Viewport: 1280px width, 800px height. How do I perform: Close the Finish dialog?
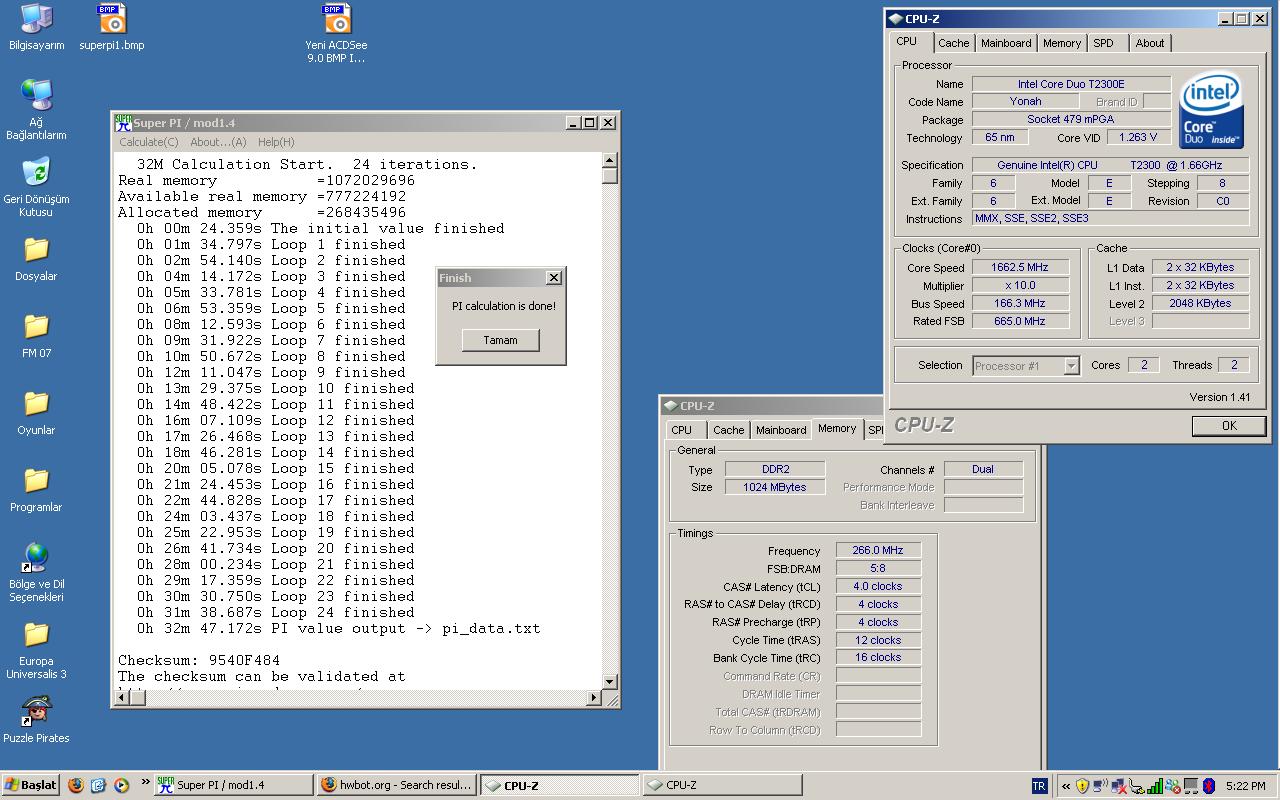pos(554,278)
